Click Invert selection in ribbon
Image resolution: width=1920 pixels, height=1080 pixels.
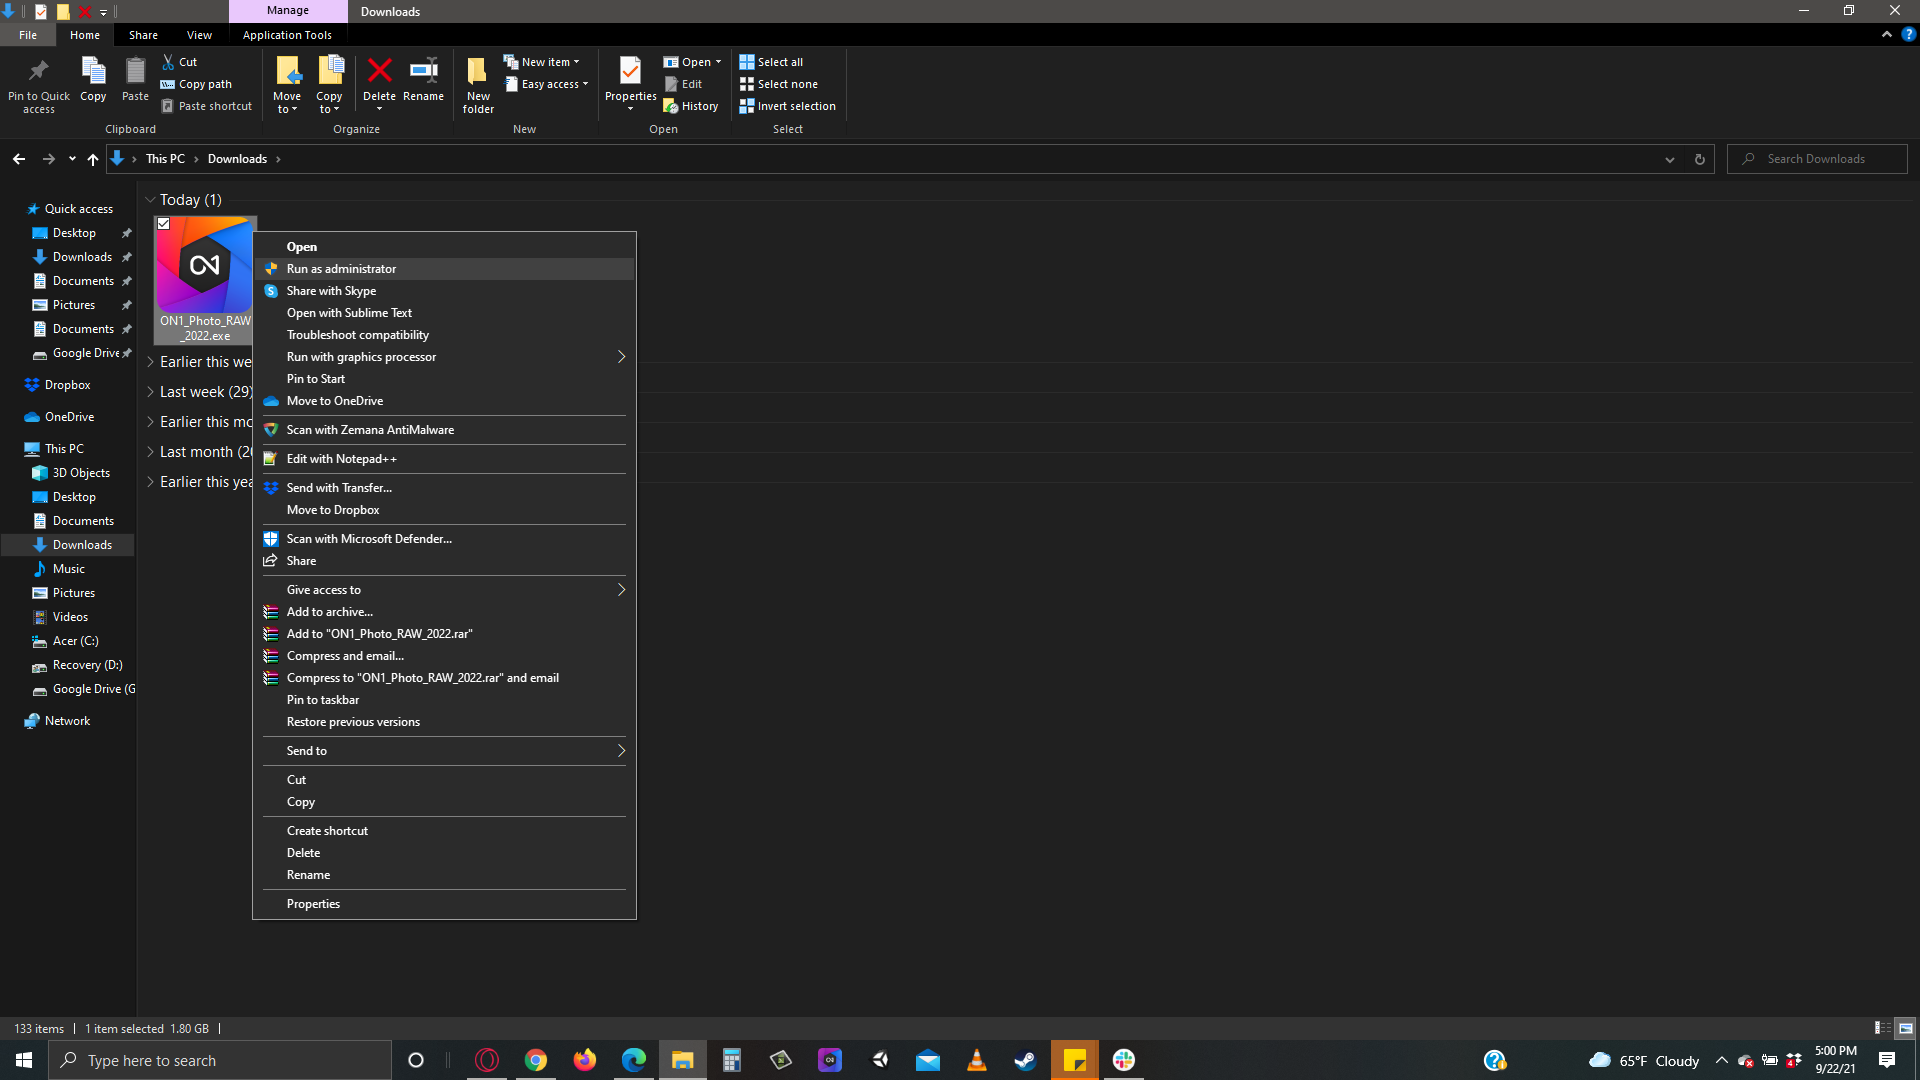[x=787, y=106]
